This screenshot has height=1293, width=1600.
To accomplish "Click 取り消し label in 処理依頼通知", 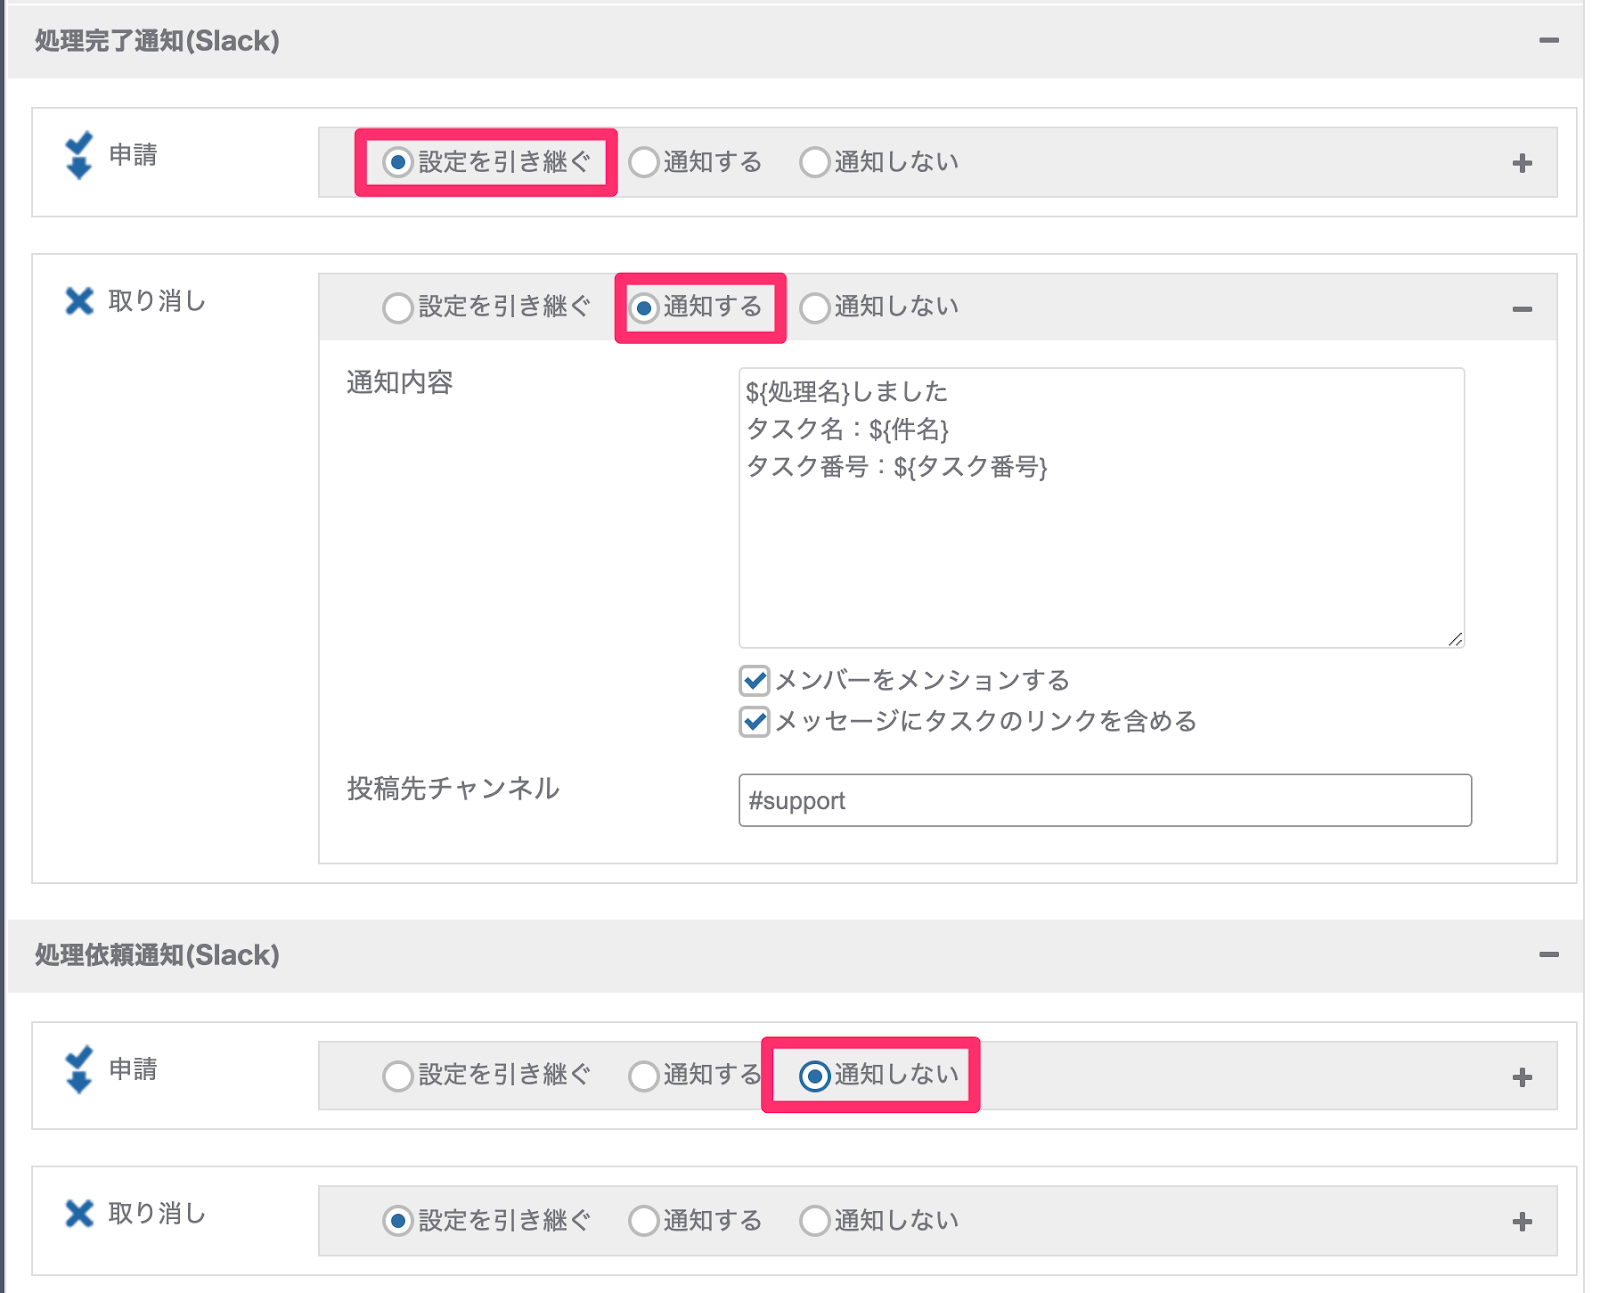I will tap(157, 1213).
